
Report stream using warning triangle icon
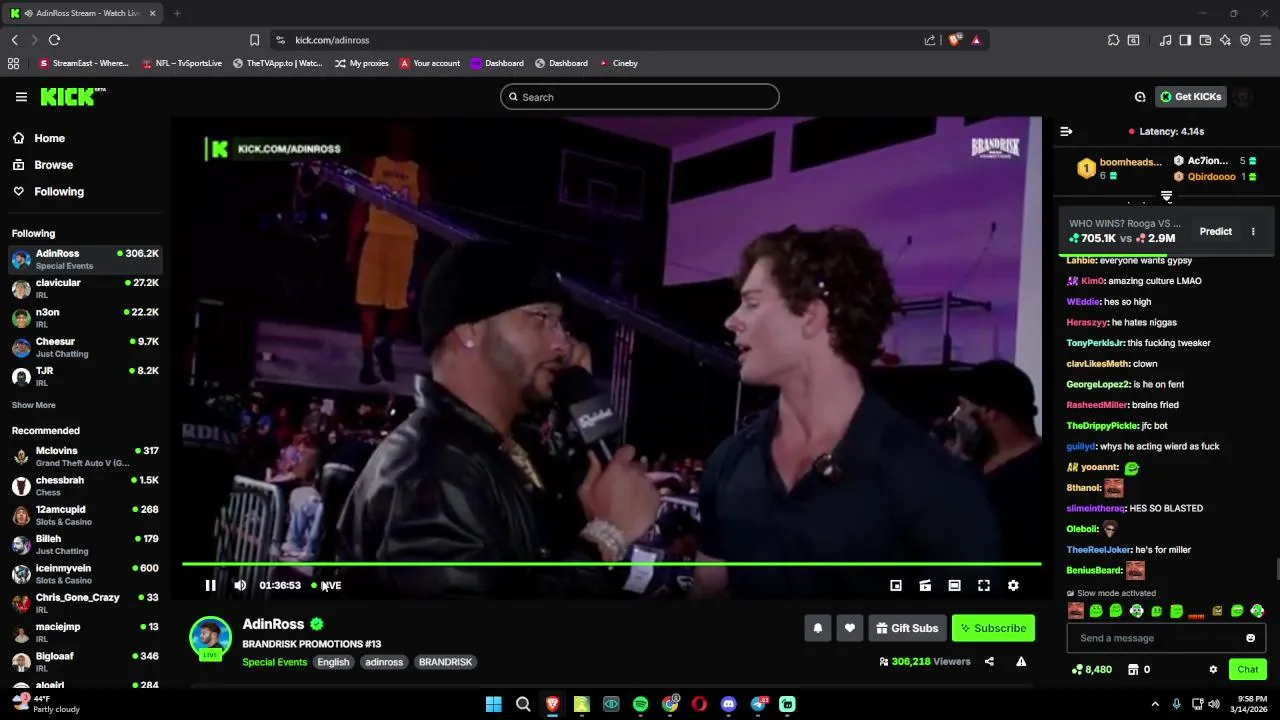pos(1021,661)
